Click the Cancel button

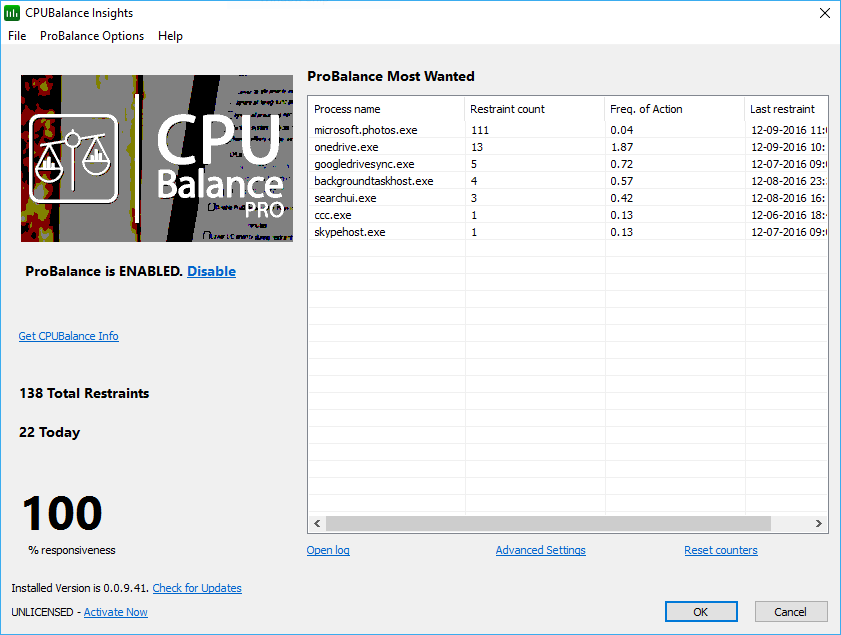(791, 612)
